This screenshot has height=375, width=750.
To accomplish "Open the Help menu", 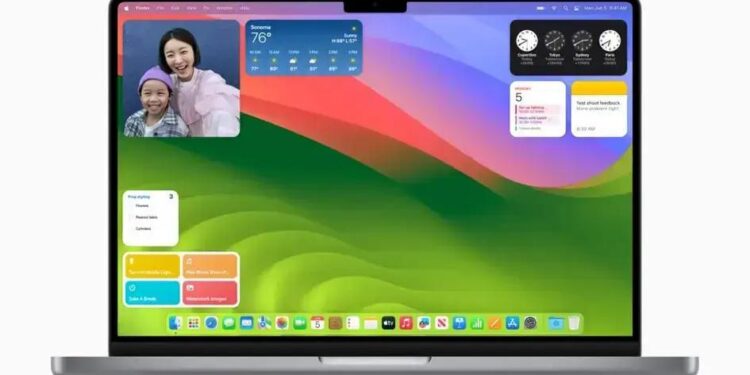I will (244, 8).
